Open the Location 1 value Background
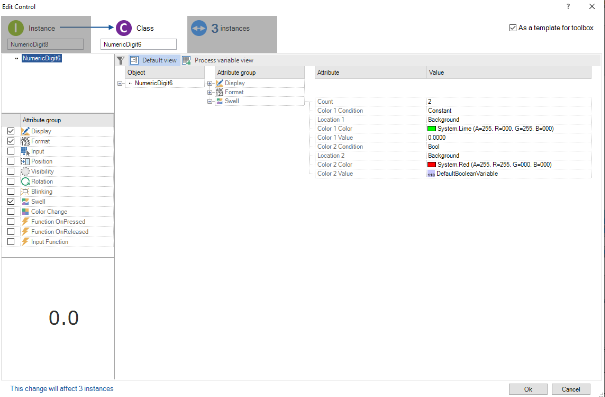Viewport: 605px width, 397px height. point(509,120)
